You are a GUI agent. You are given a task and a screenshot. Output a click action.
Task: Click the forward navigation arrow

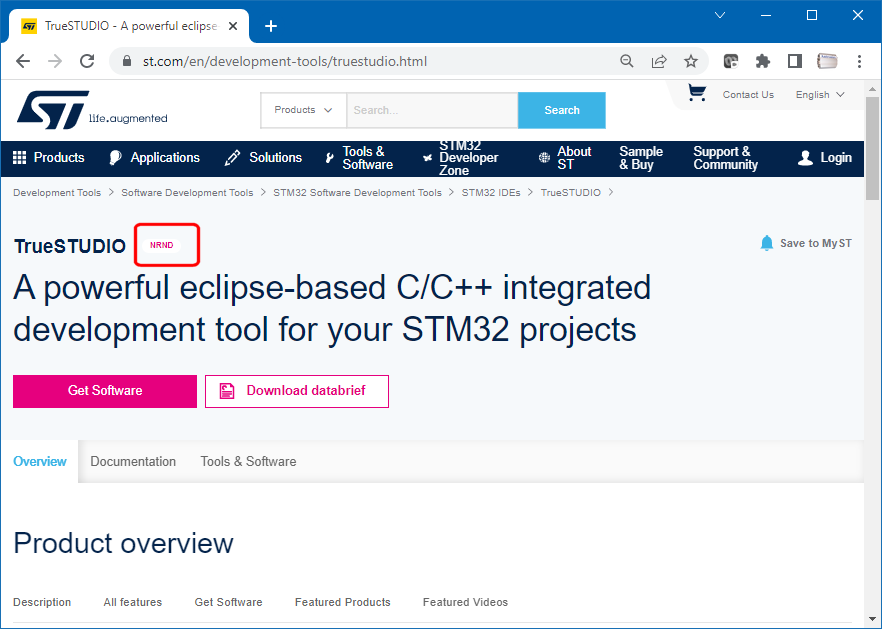point(55,61)
